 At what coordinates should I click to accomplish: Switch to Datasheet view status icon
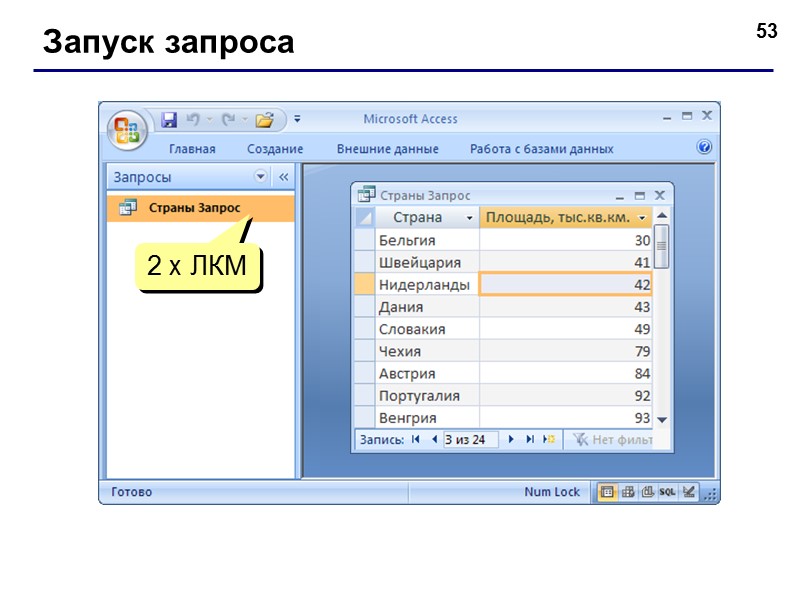click(607, 492)
